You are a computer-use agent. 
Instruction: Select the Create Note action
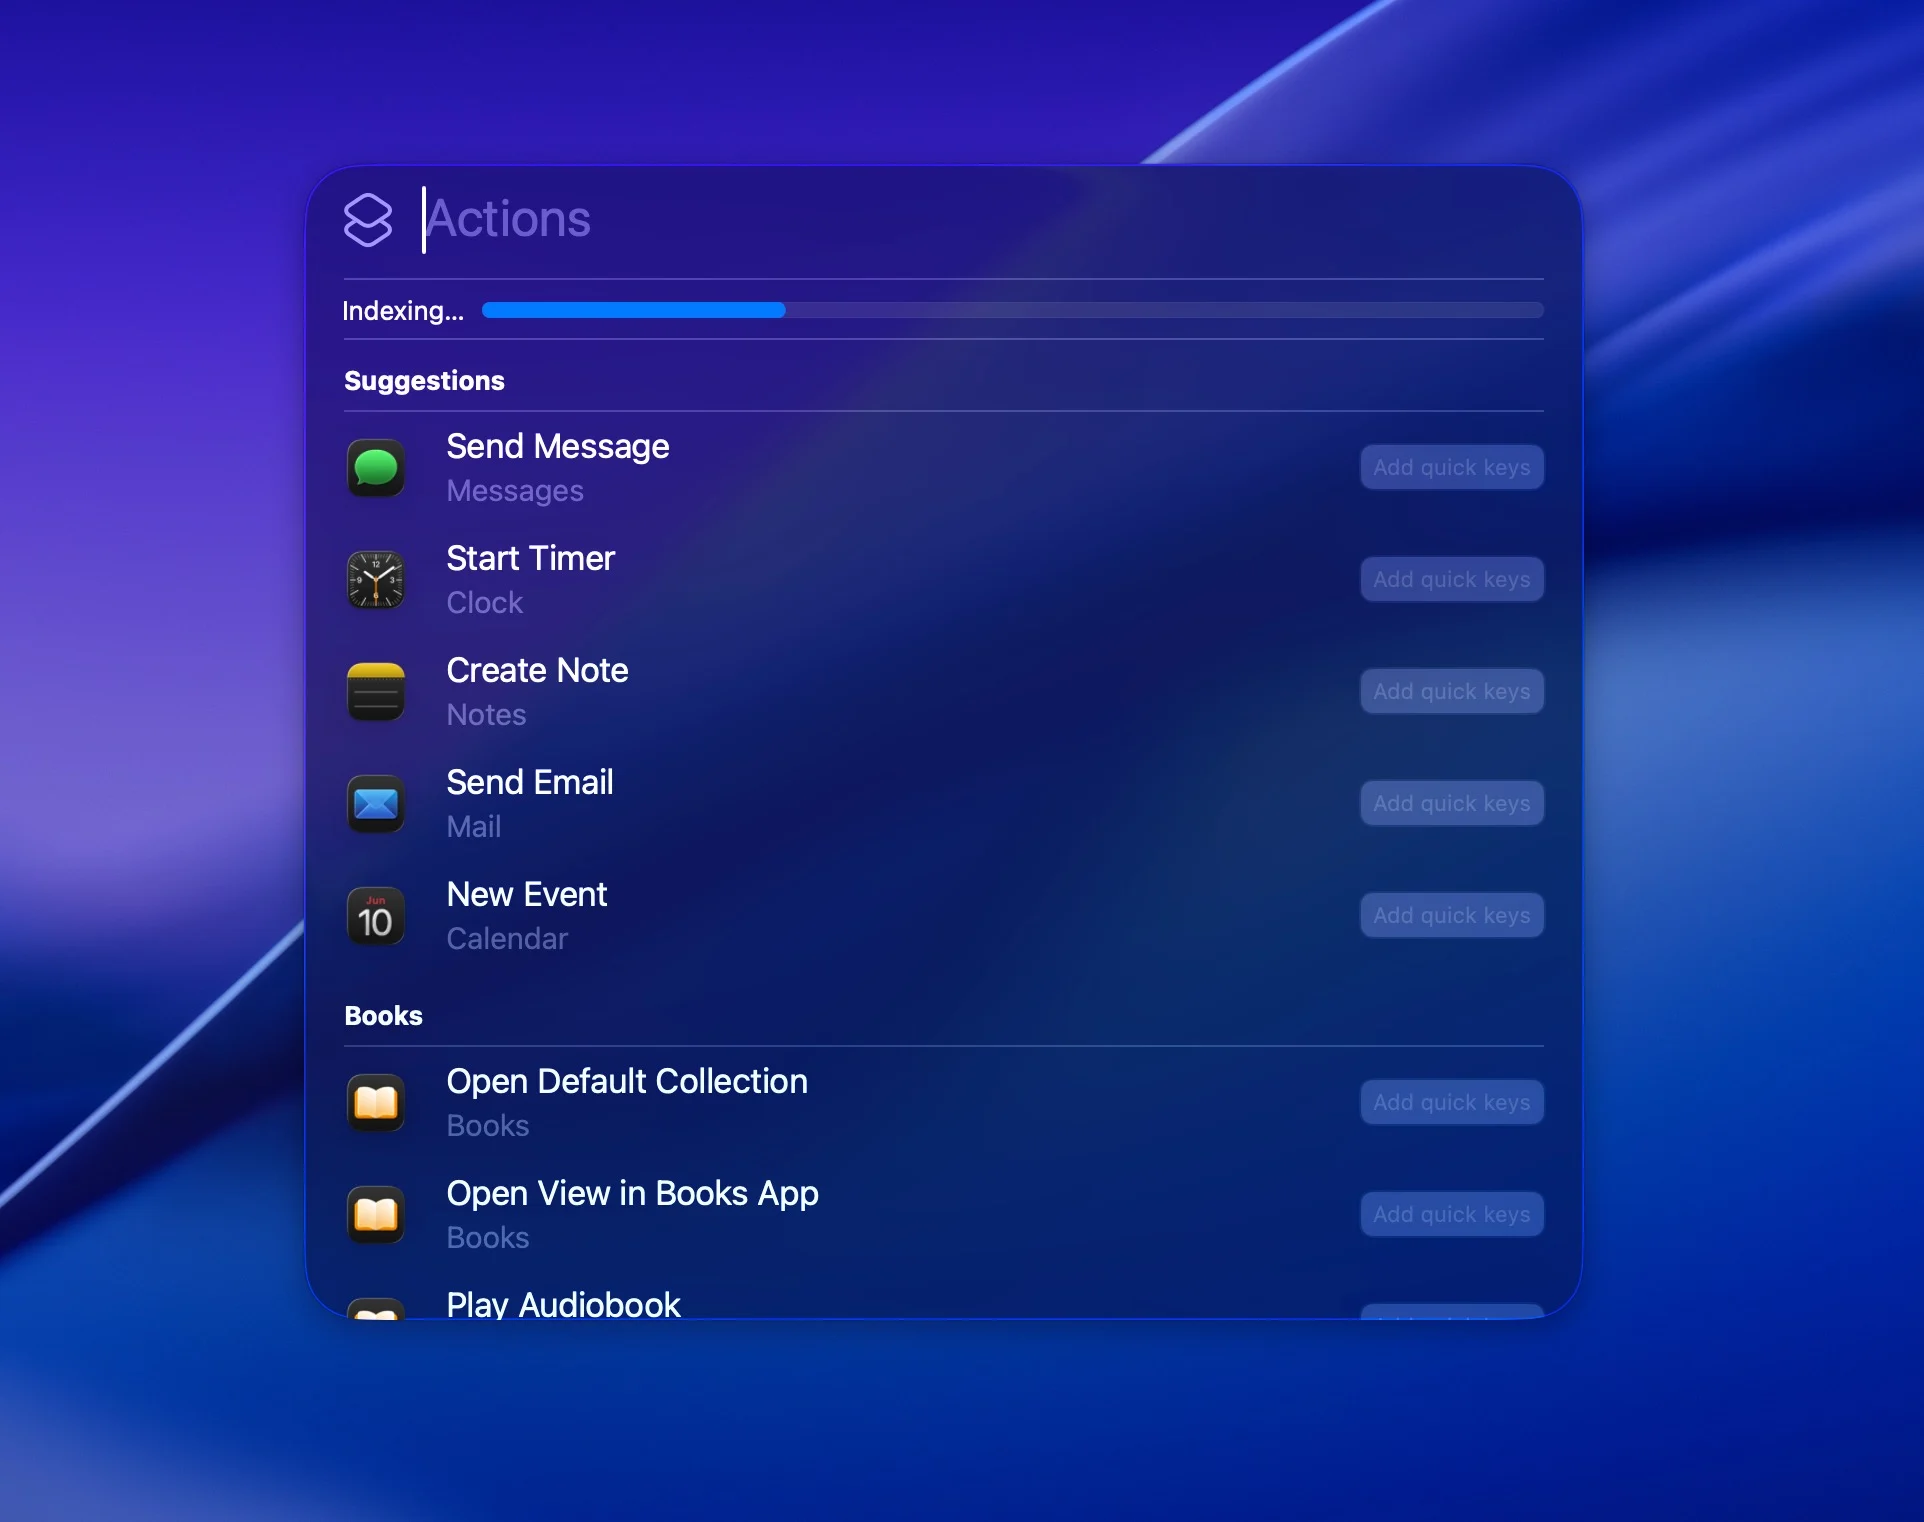tap(944, 692)
